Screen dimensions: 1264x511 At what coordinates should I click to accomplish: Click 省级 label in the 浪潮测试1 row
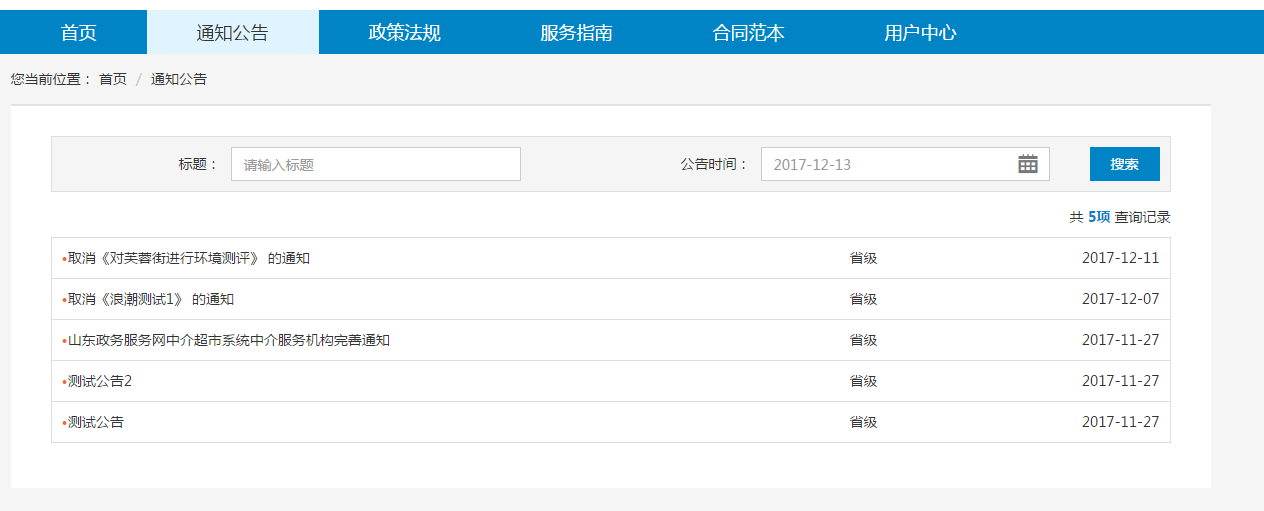coord(863,299)
